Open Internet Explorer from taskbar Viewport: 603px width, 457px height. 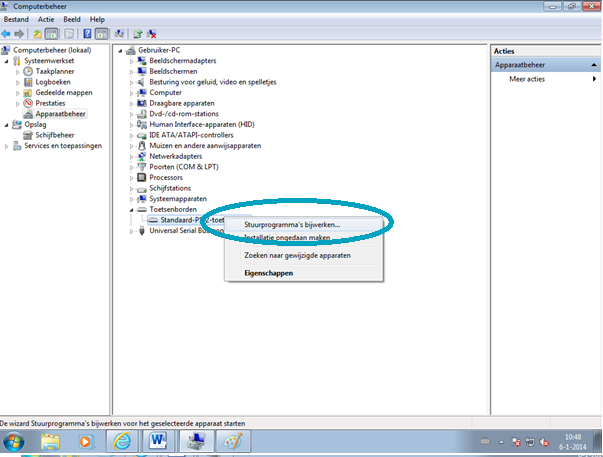click(x=122, y=441)
